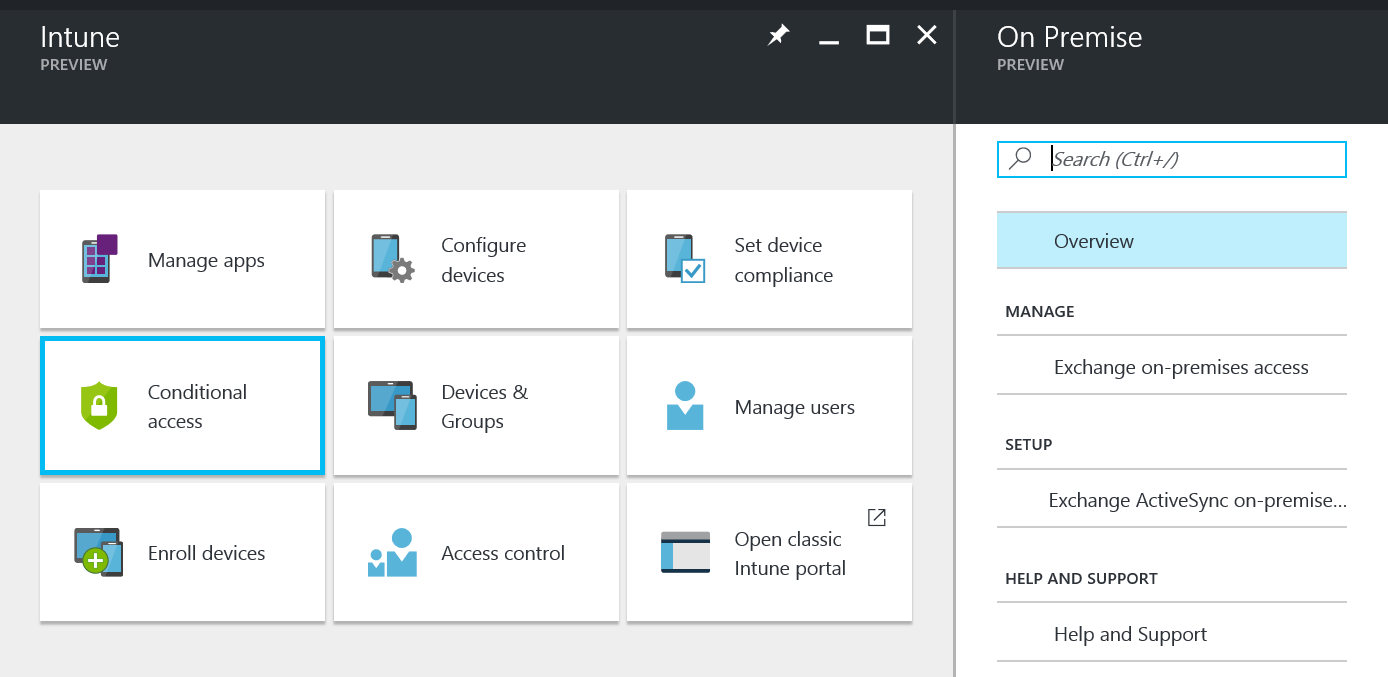Click the classic Intune portal window icon
The height and width of the screenshot is (677, 1388).
point(685,552)
